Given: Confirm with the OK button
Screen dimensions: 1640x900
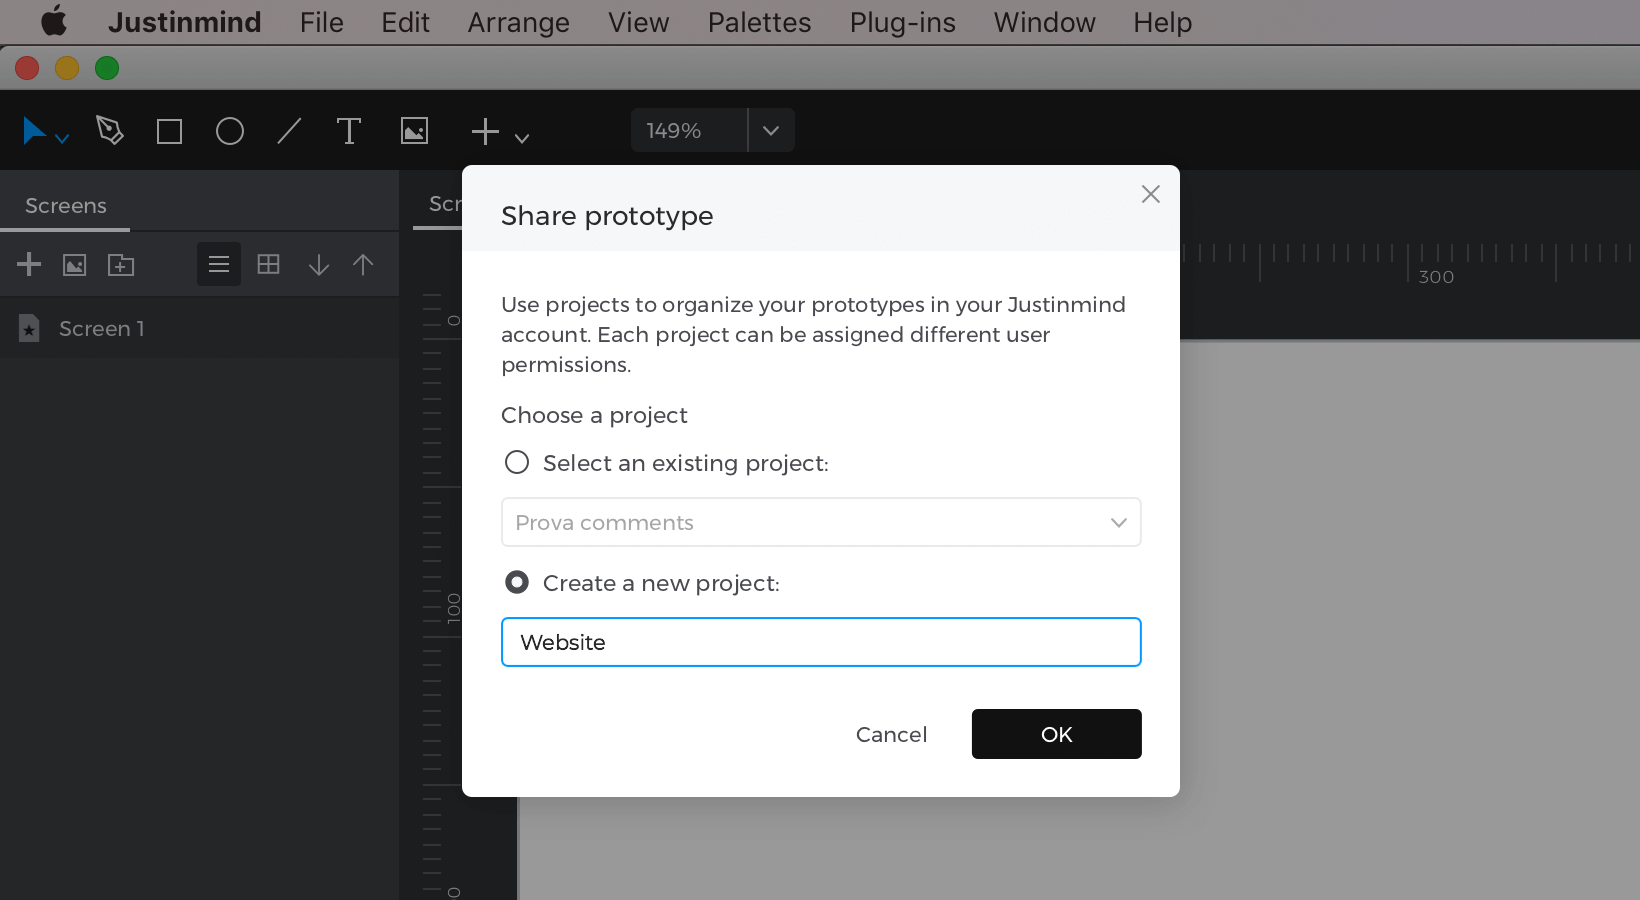Looking at the screenshot, I should 1057,734.
